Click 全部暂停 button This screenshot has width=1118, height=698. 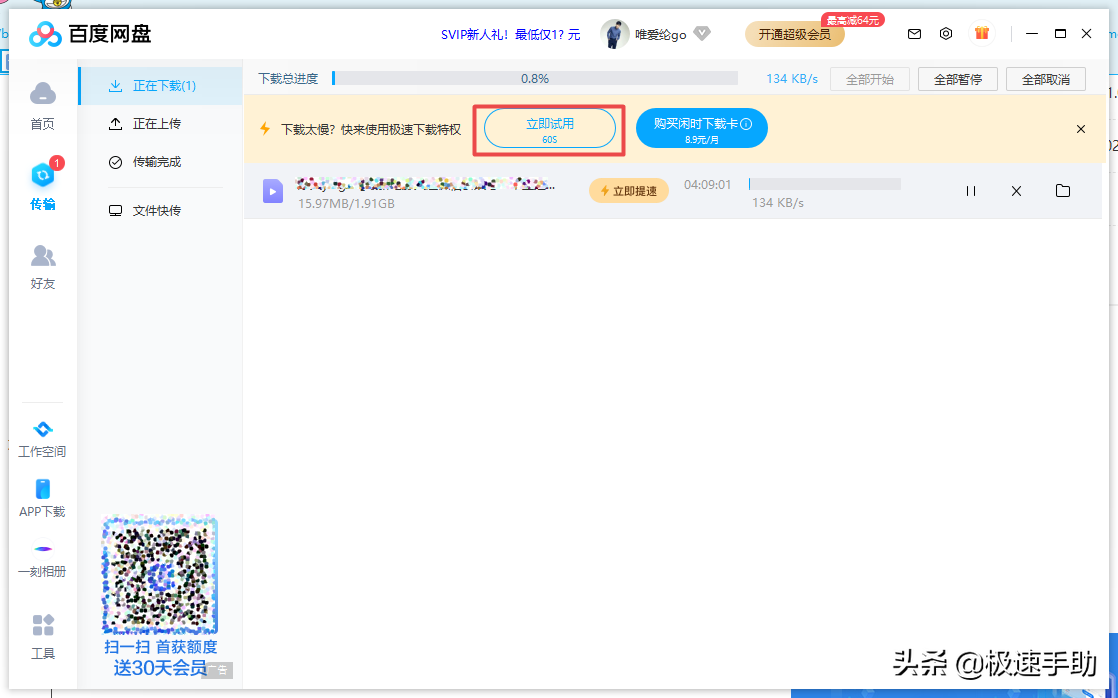[958, 79]
